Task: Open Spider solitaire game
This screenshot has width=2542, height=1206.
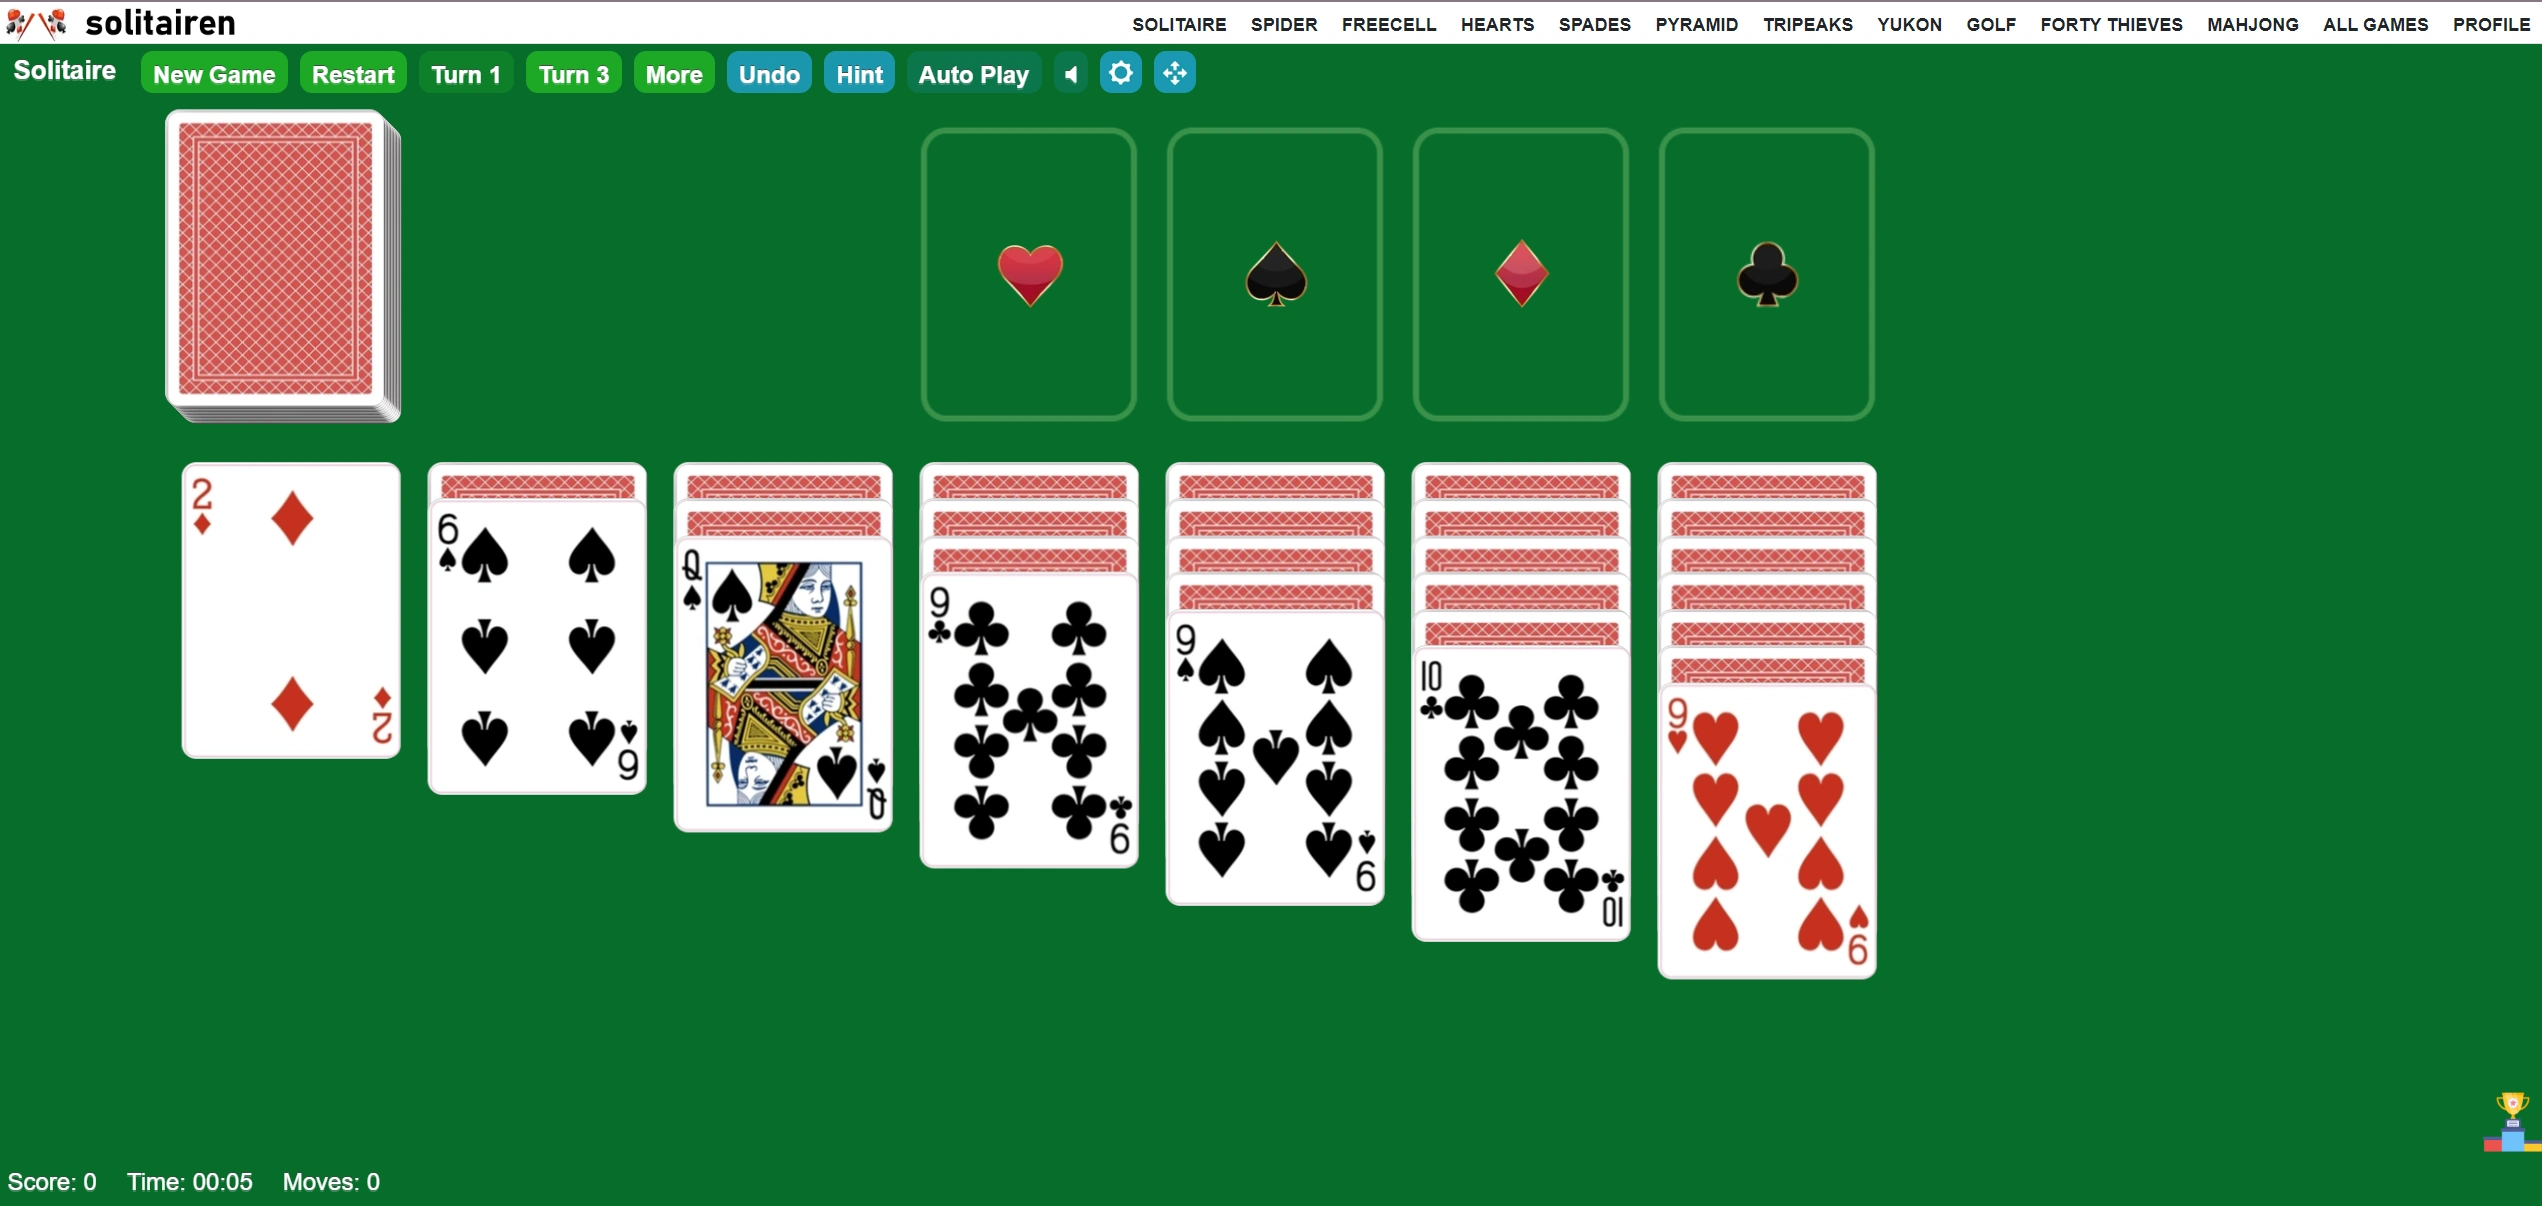Action: pos(1281,24)
